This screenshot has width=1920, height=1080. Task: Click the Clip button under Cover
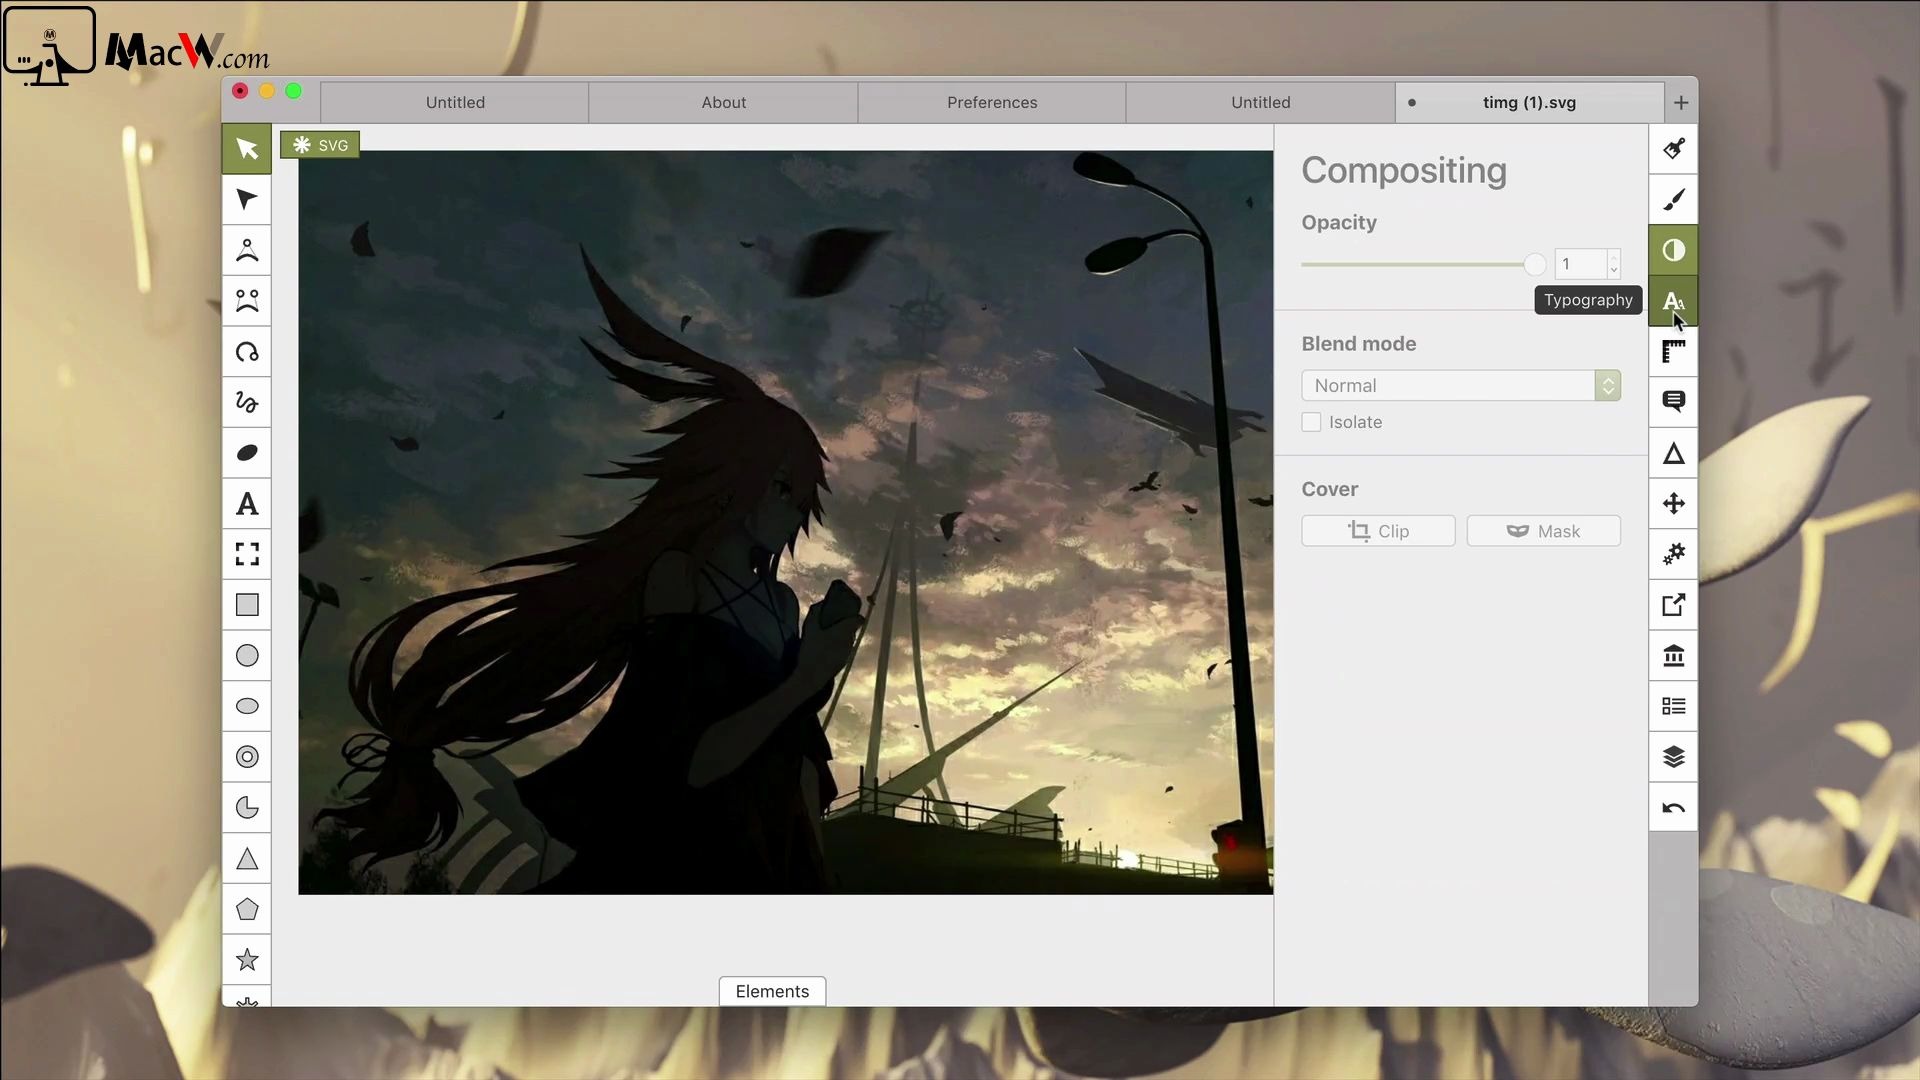[x=1378, y=530]
